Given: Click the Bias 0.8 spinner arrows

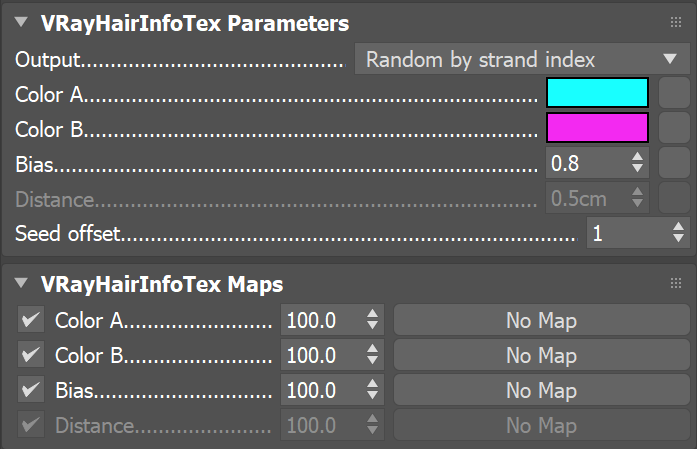Looking at the screenshot, I should point(637,163).
